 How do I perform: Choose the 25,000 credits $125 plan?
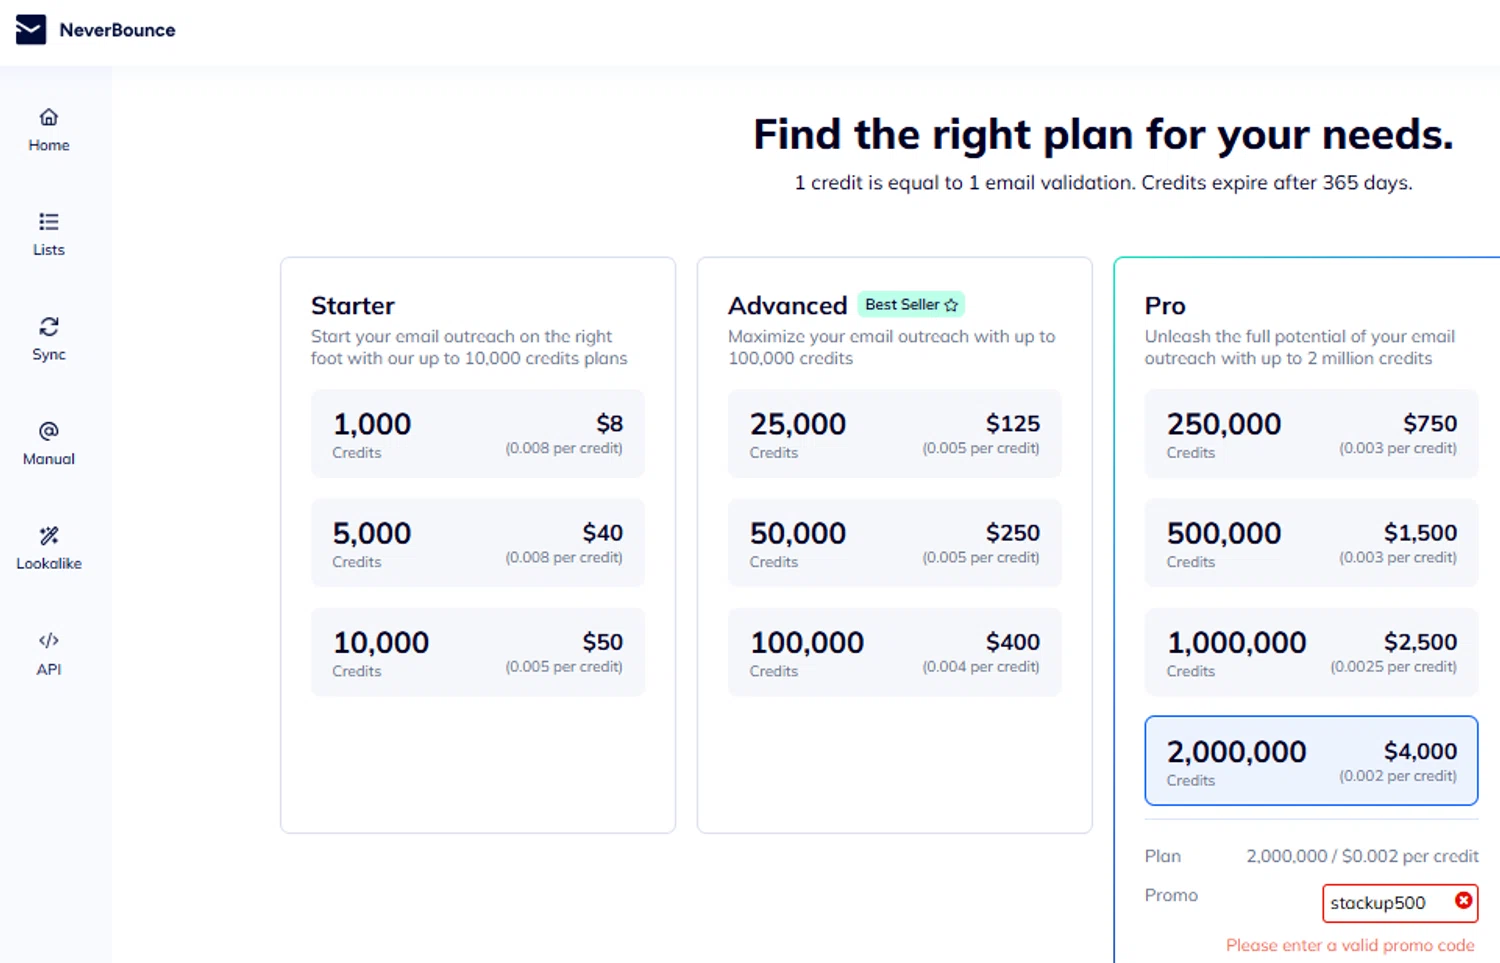pyautogui.click(x=894, y=434)
